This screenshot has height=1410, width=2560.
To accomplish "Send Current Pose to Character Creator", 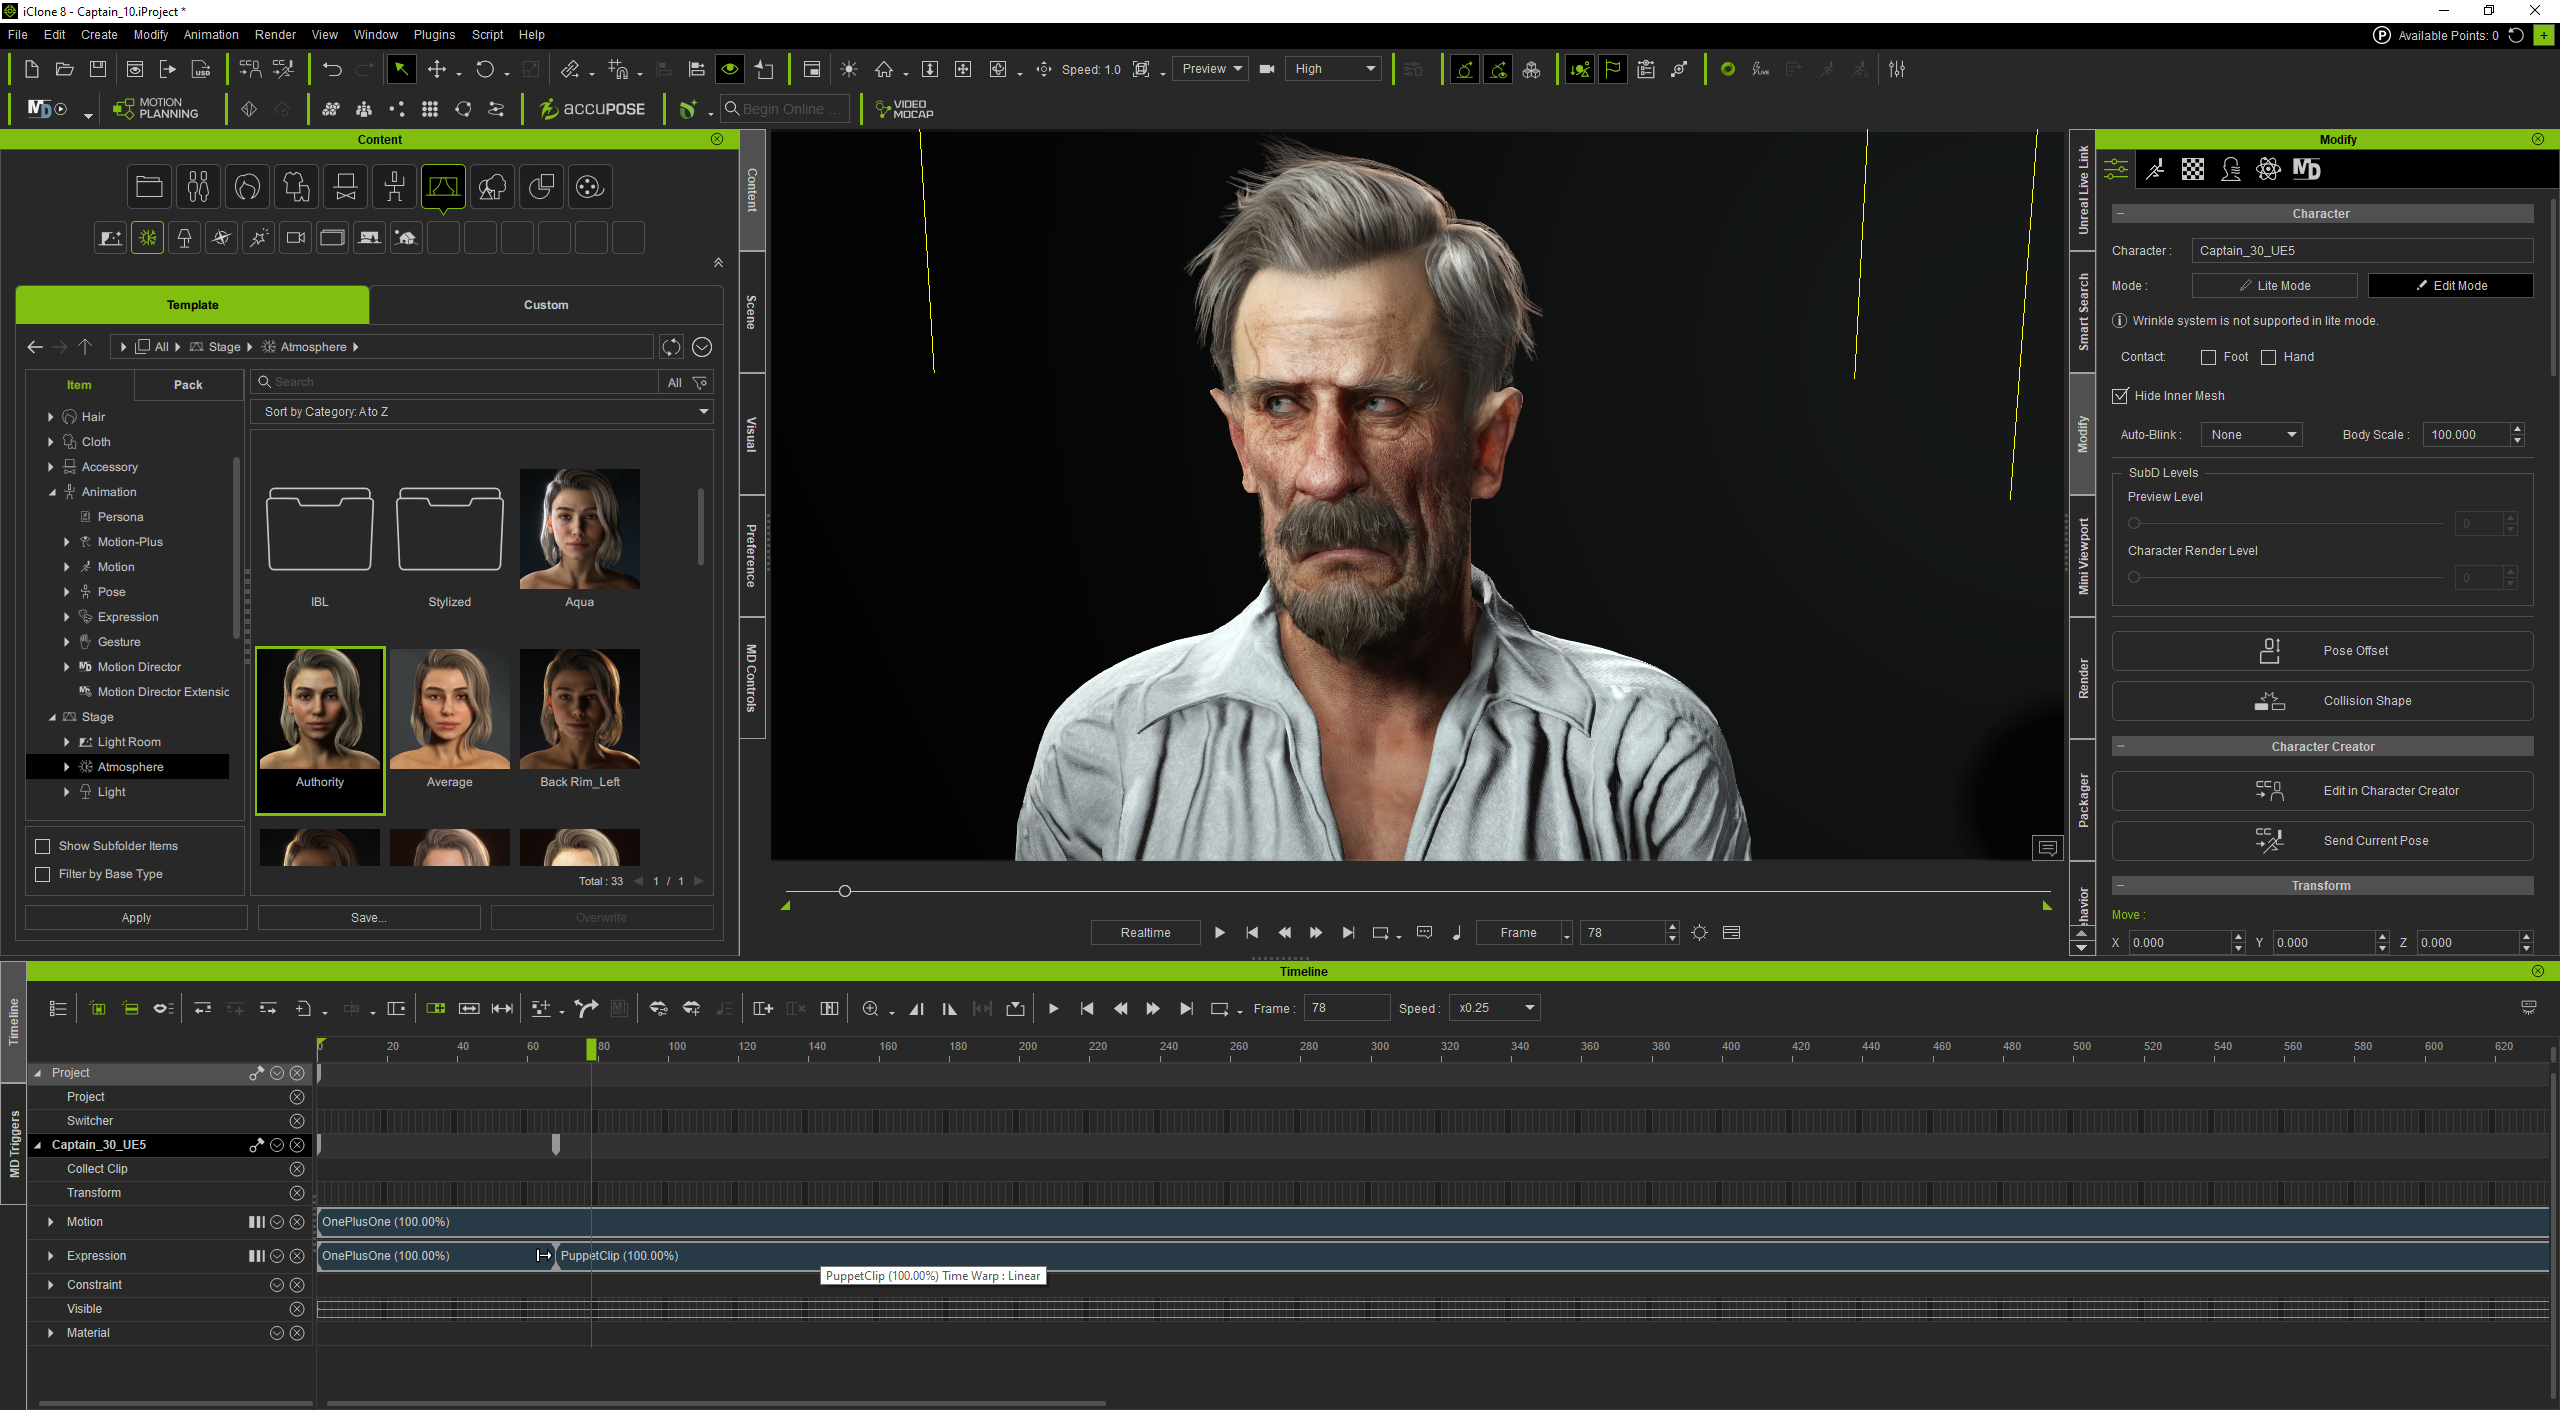I will click(x=2322, y=840).
